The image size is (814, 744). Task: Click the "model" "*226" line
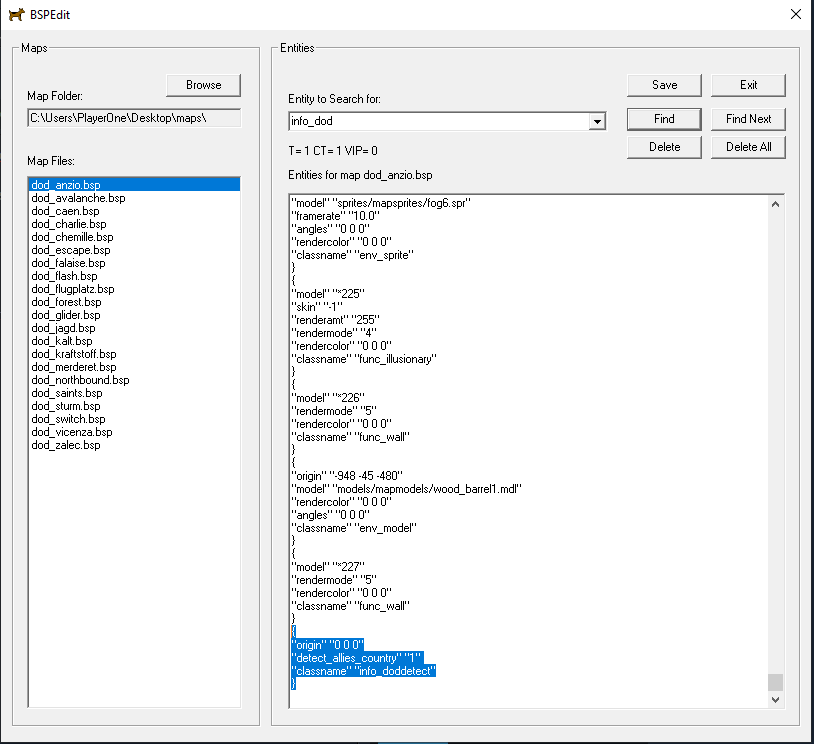pos(328,398)
